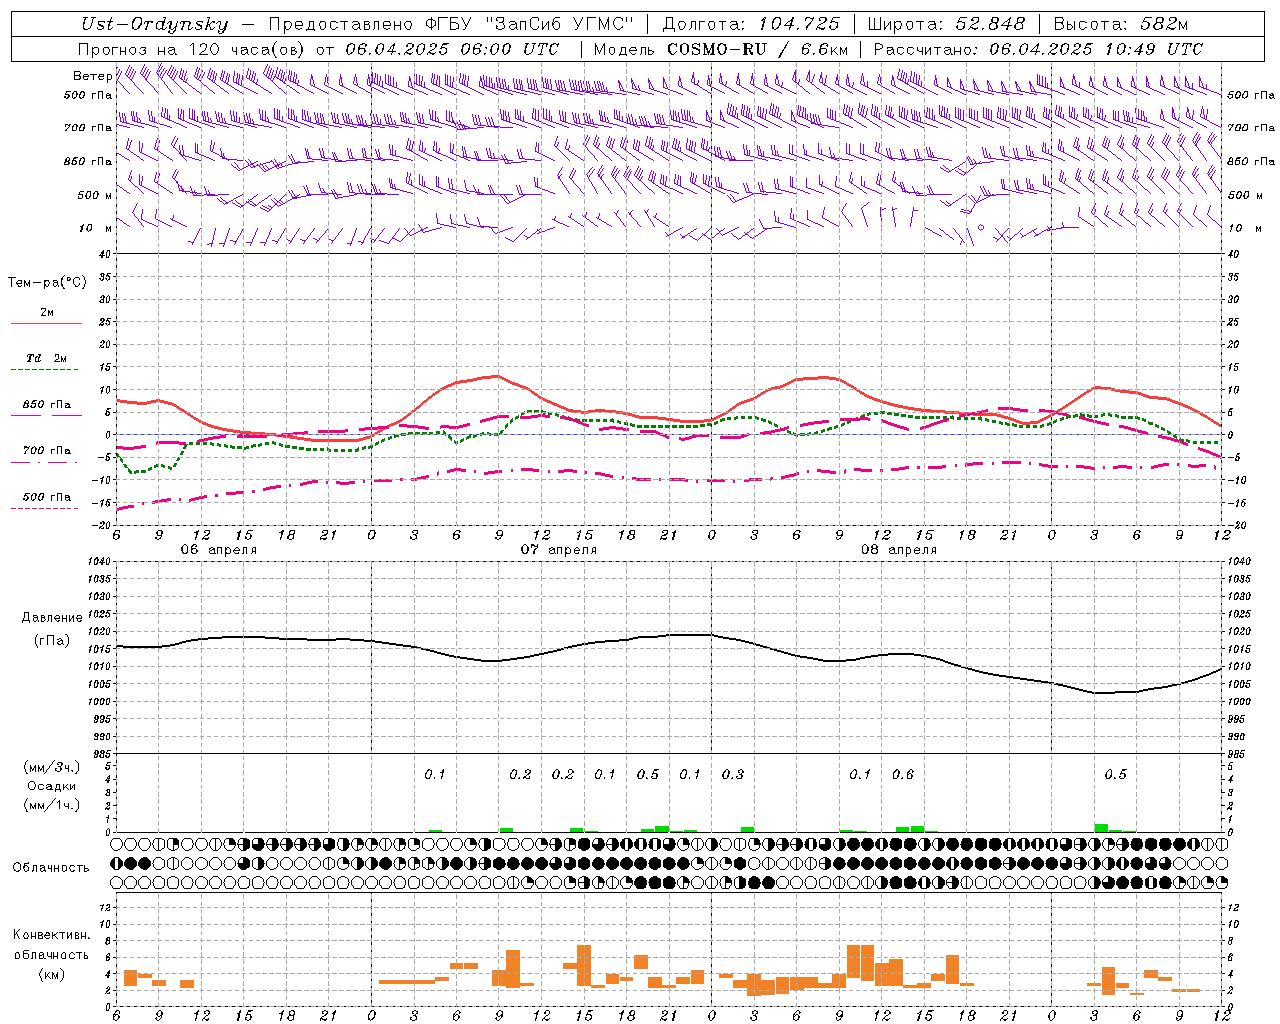Click the 06 апреля date label

click(218, 550)
